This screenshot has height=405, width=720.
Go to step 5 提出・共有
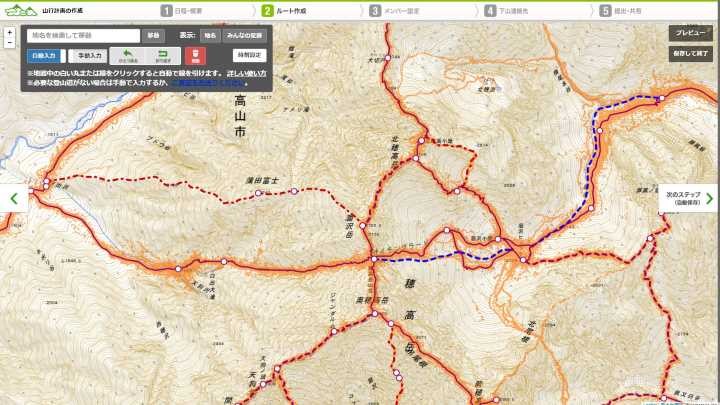[x=620, y=11]
